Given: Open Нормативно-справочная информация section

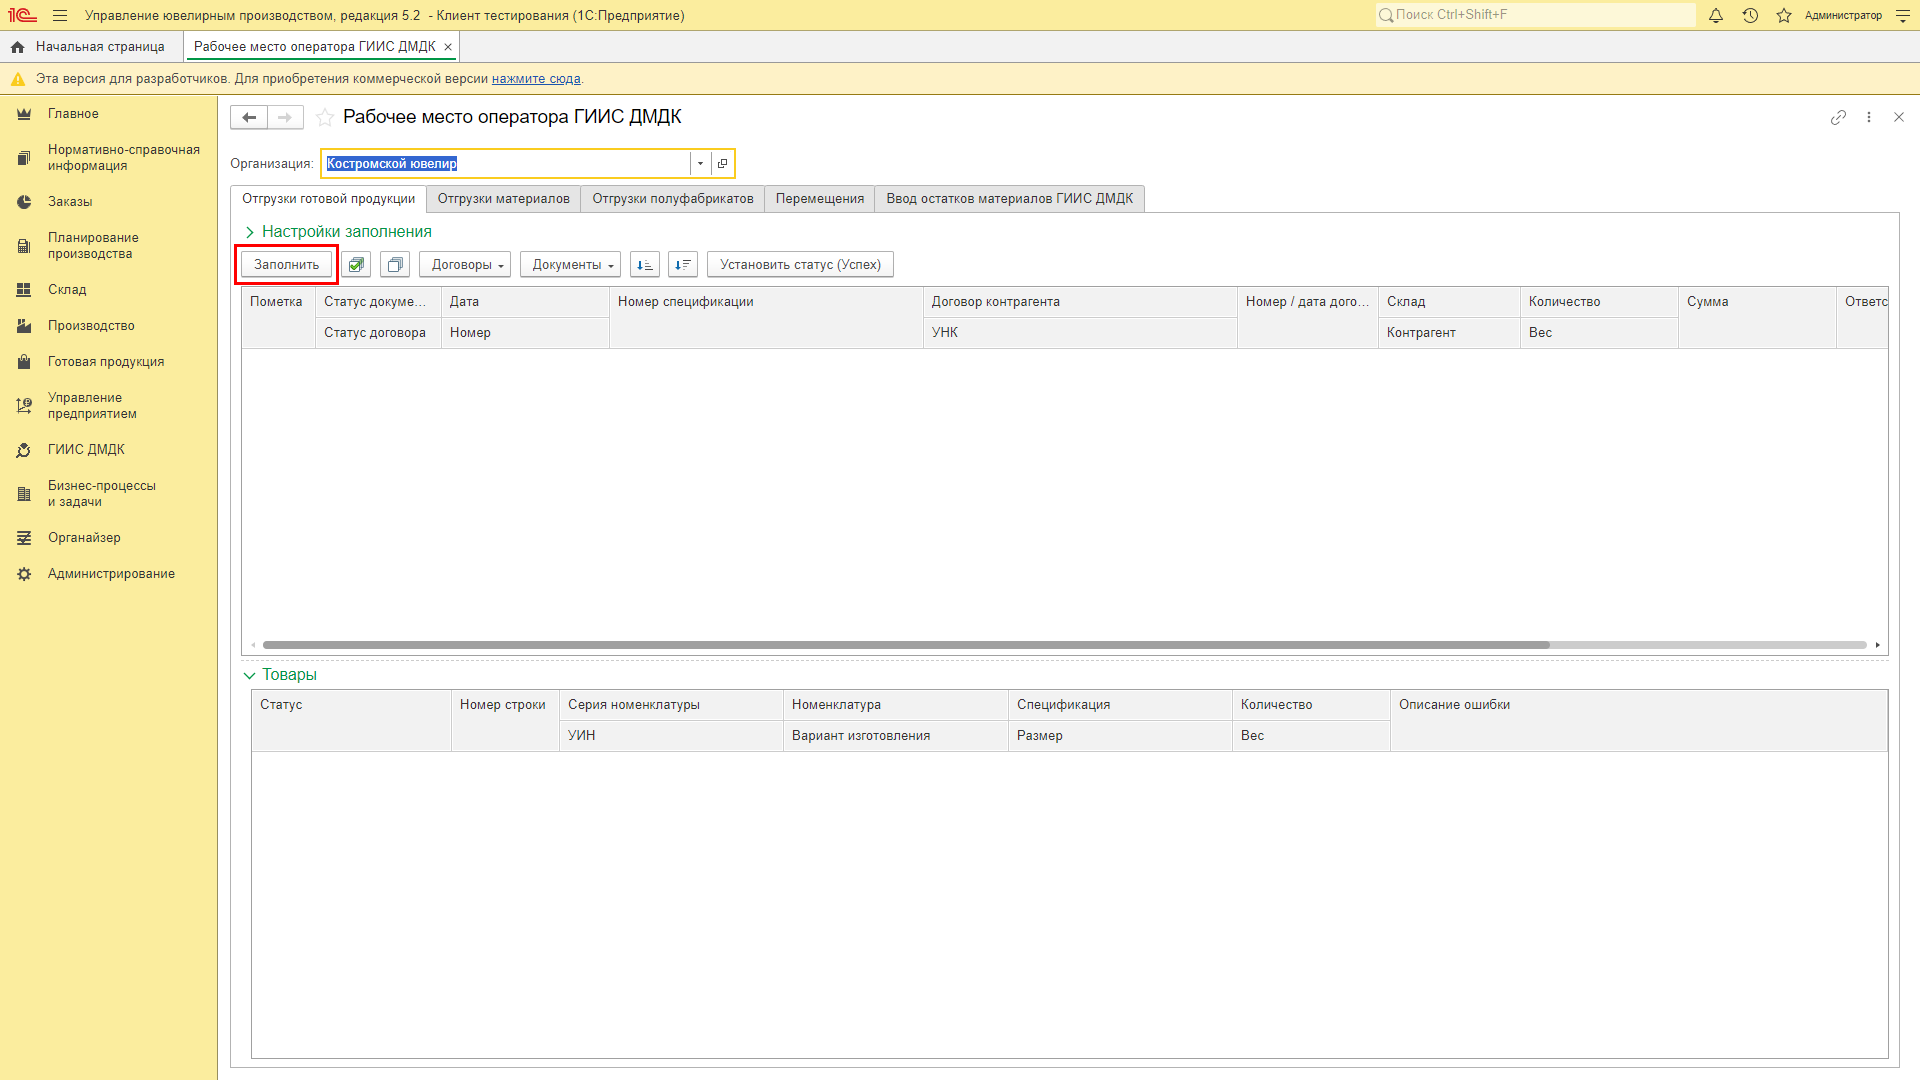Looking at the screenshot, I should (x=124, y=158).
